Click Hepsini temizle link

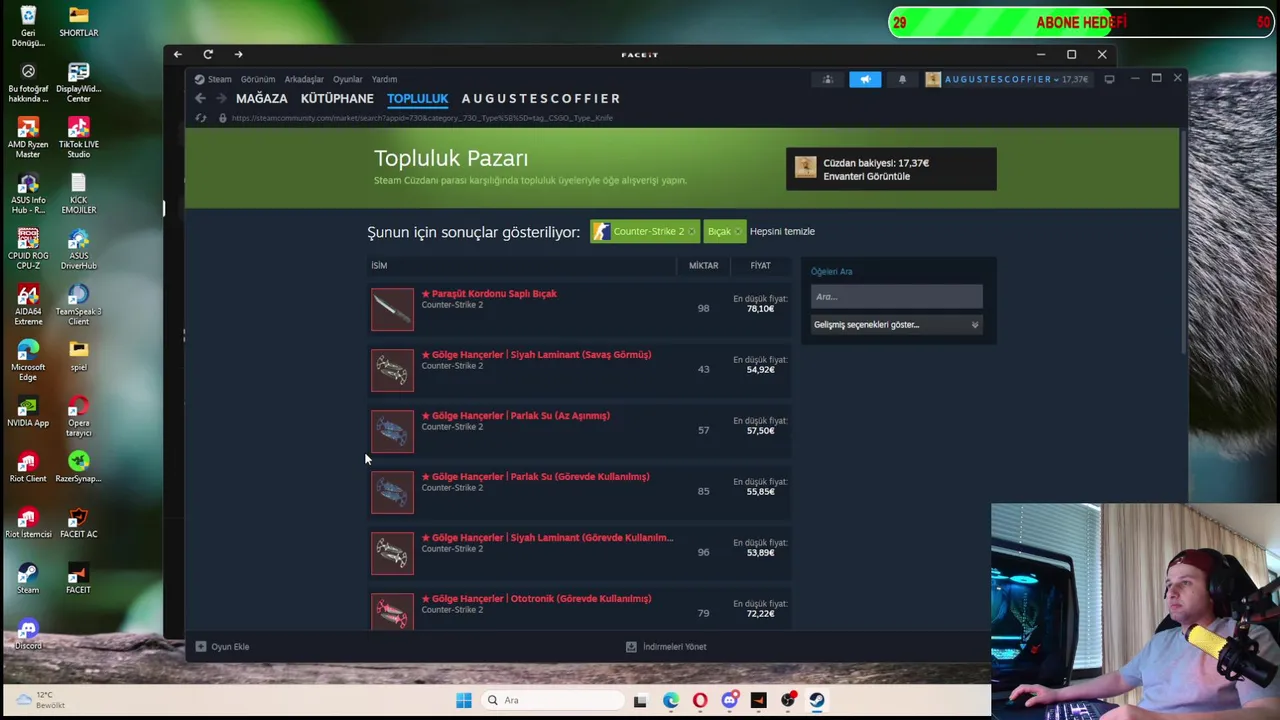(x=782, y=231)
